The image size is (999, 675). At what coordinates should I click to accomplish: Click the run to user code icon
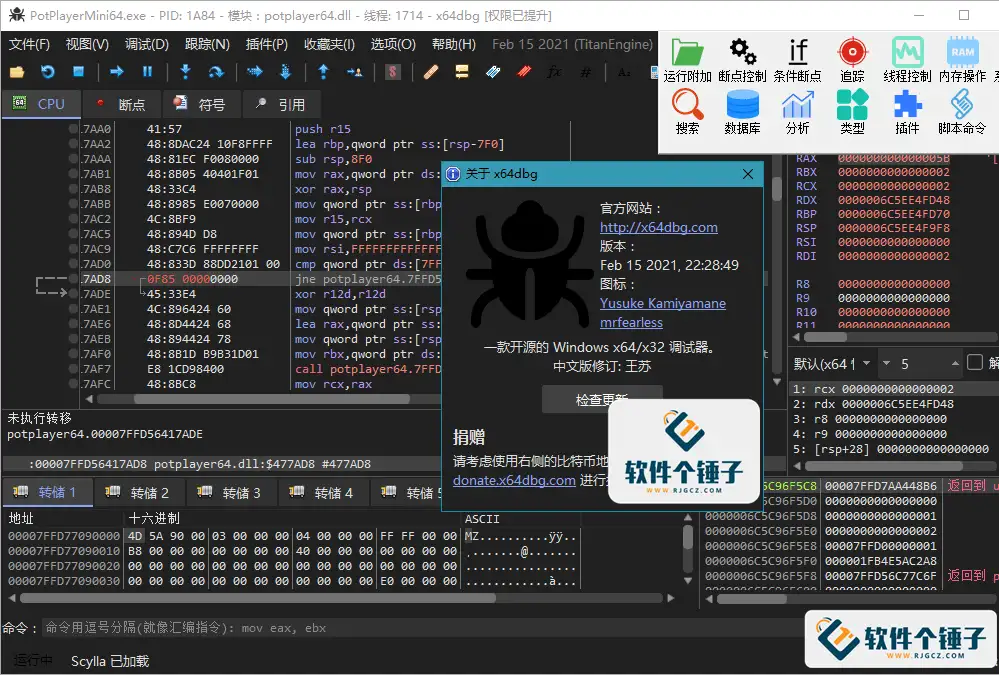tap(354, 72)
